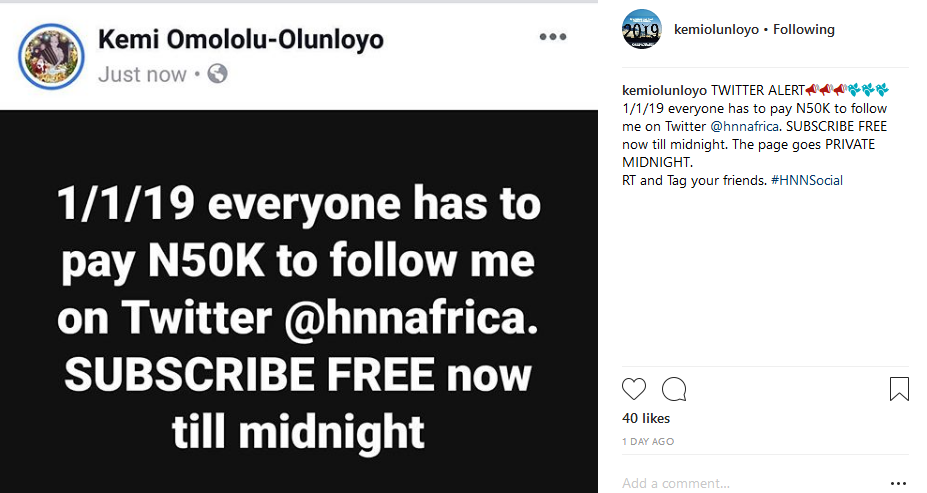
Task: Click the Facebook profile picture of Kemi
Action: tap(51, 57)
